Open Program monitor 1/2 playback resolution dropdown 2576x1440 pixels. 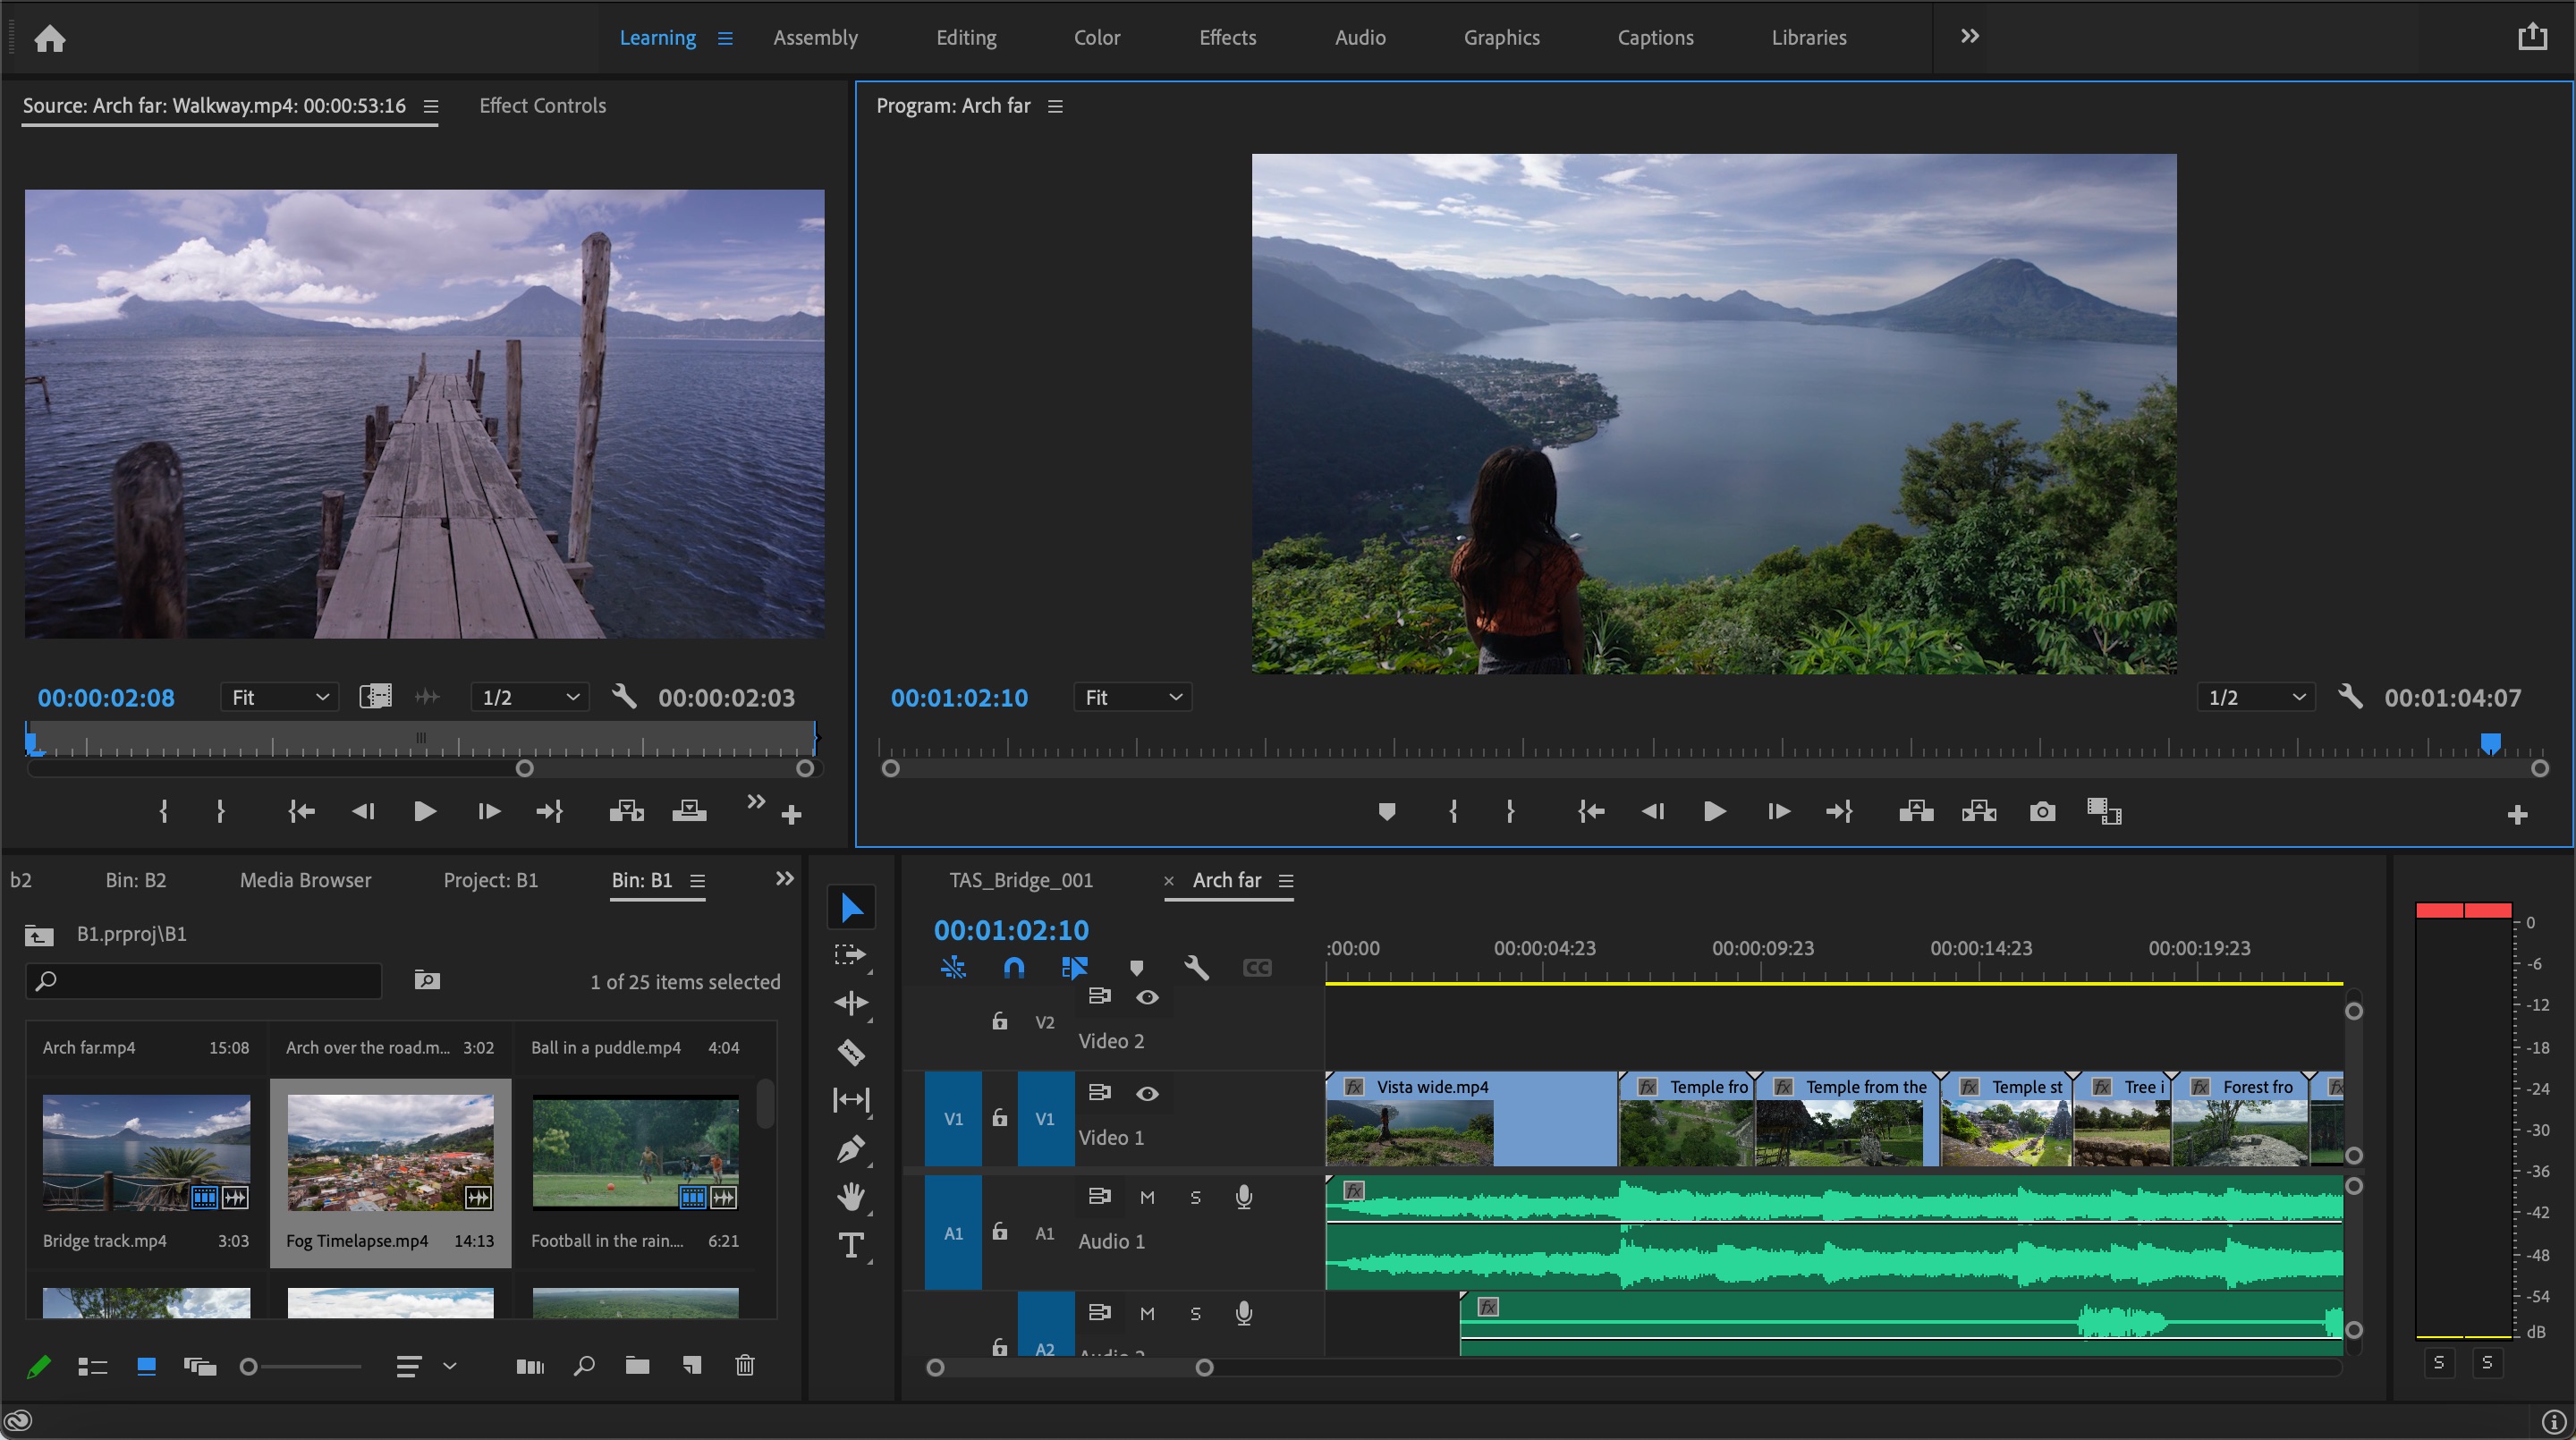[x=2256, y=697]
